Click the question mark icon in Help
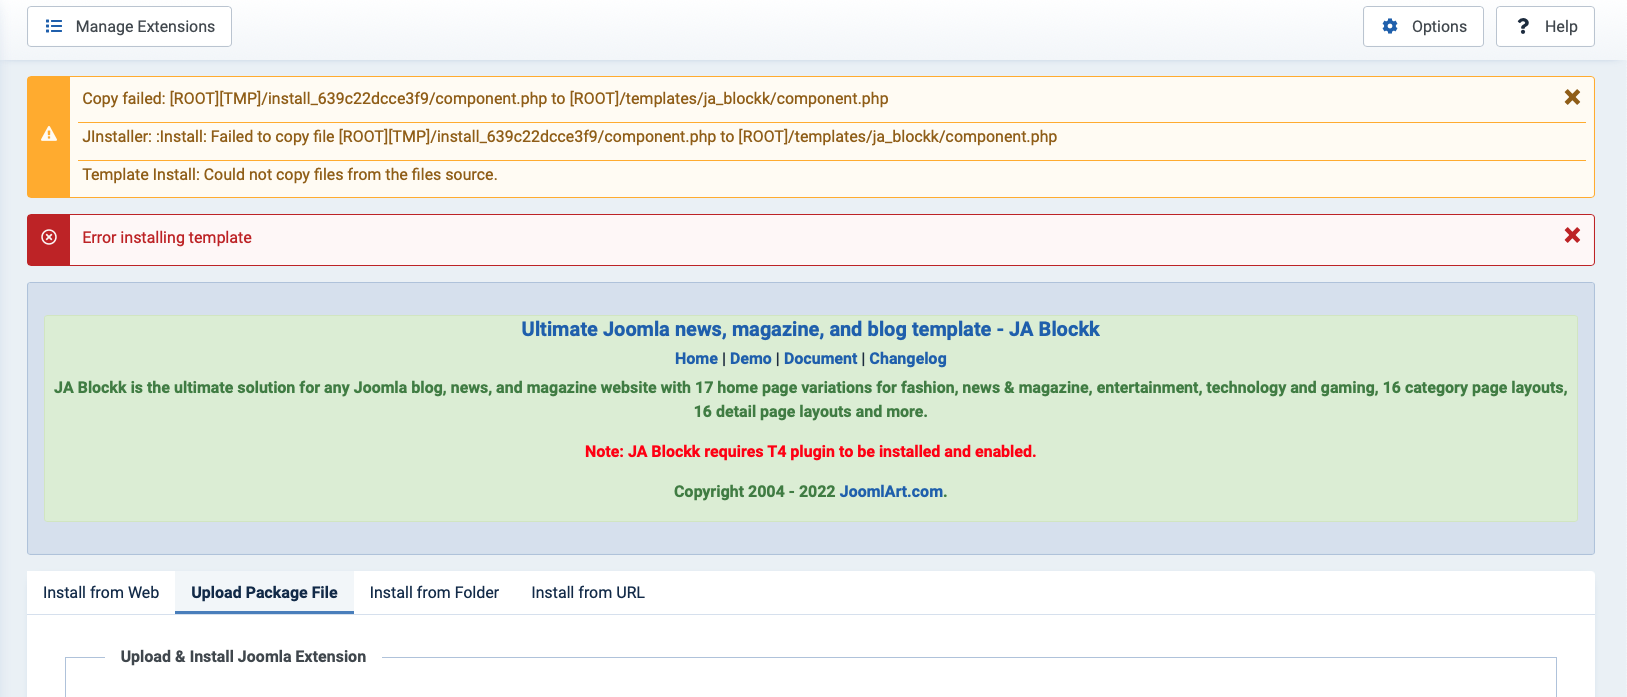This screenshot has width=1627, height=697. [x=1523, y=26]
